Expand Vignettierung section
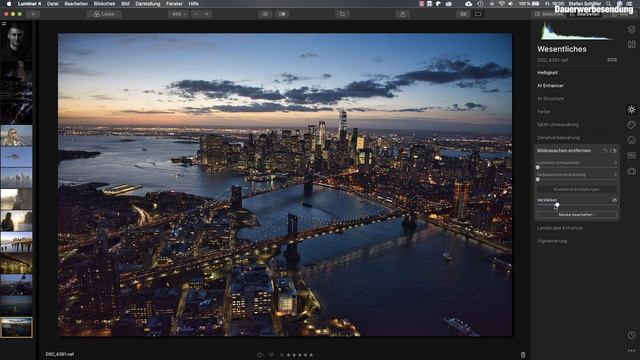This screenshot has width=640, height=360. tap(552, 241)
